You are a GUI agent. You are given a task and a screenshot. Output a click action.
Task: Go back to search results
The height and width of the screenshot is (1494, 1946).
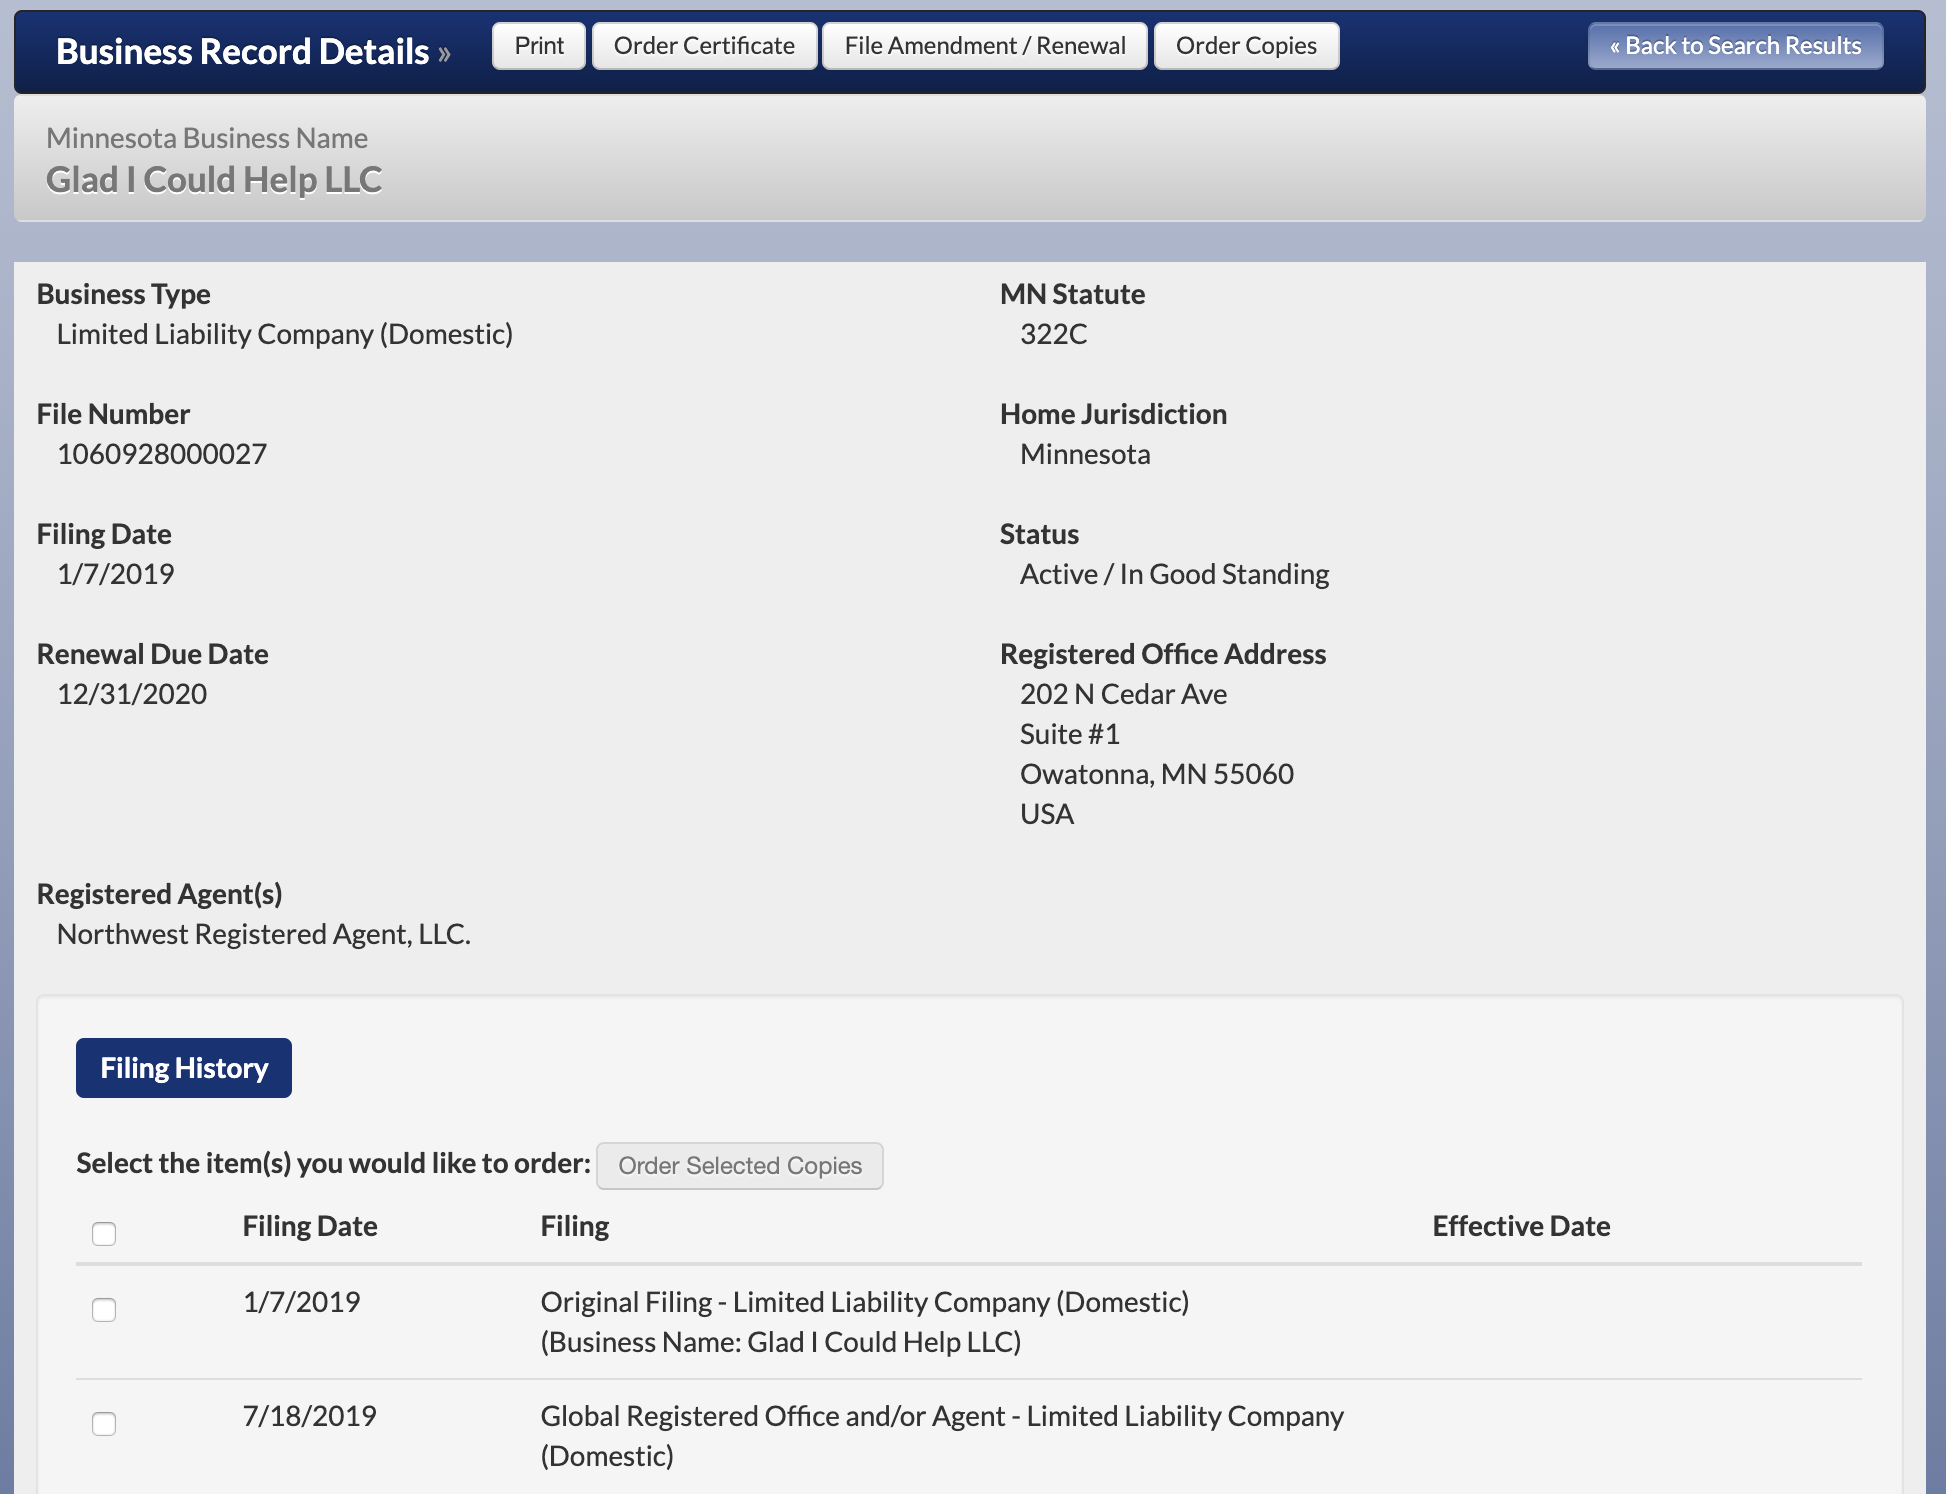pyautogui.click(x=1735, y=46)
